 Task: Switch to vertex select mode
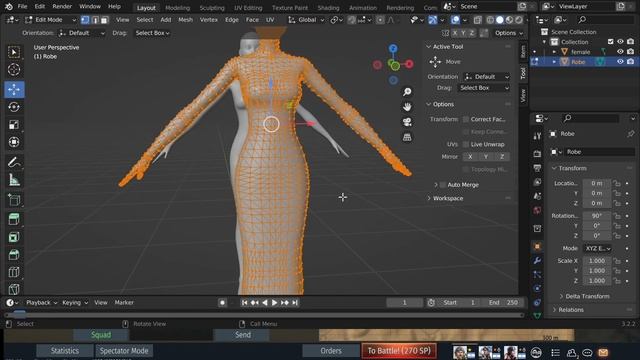click(85, 20)
